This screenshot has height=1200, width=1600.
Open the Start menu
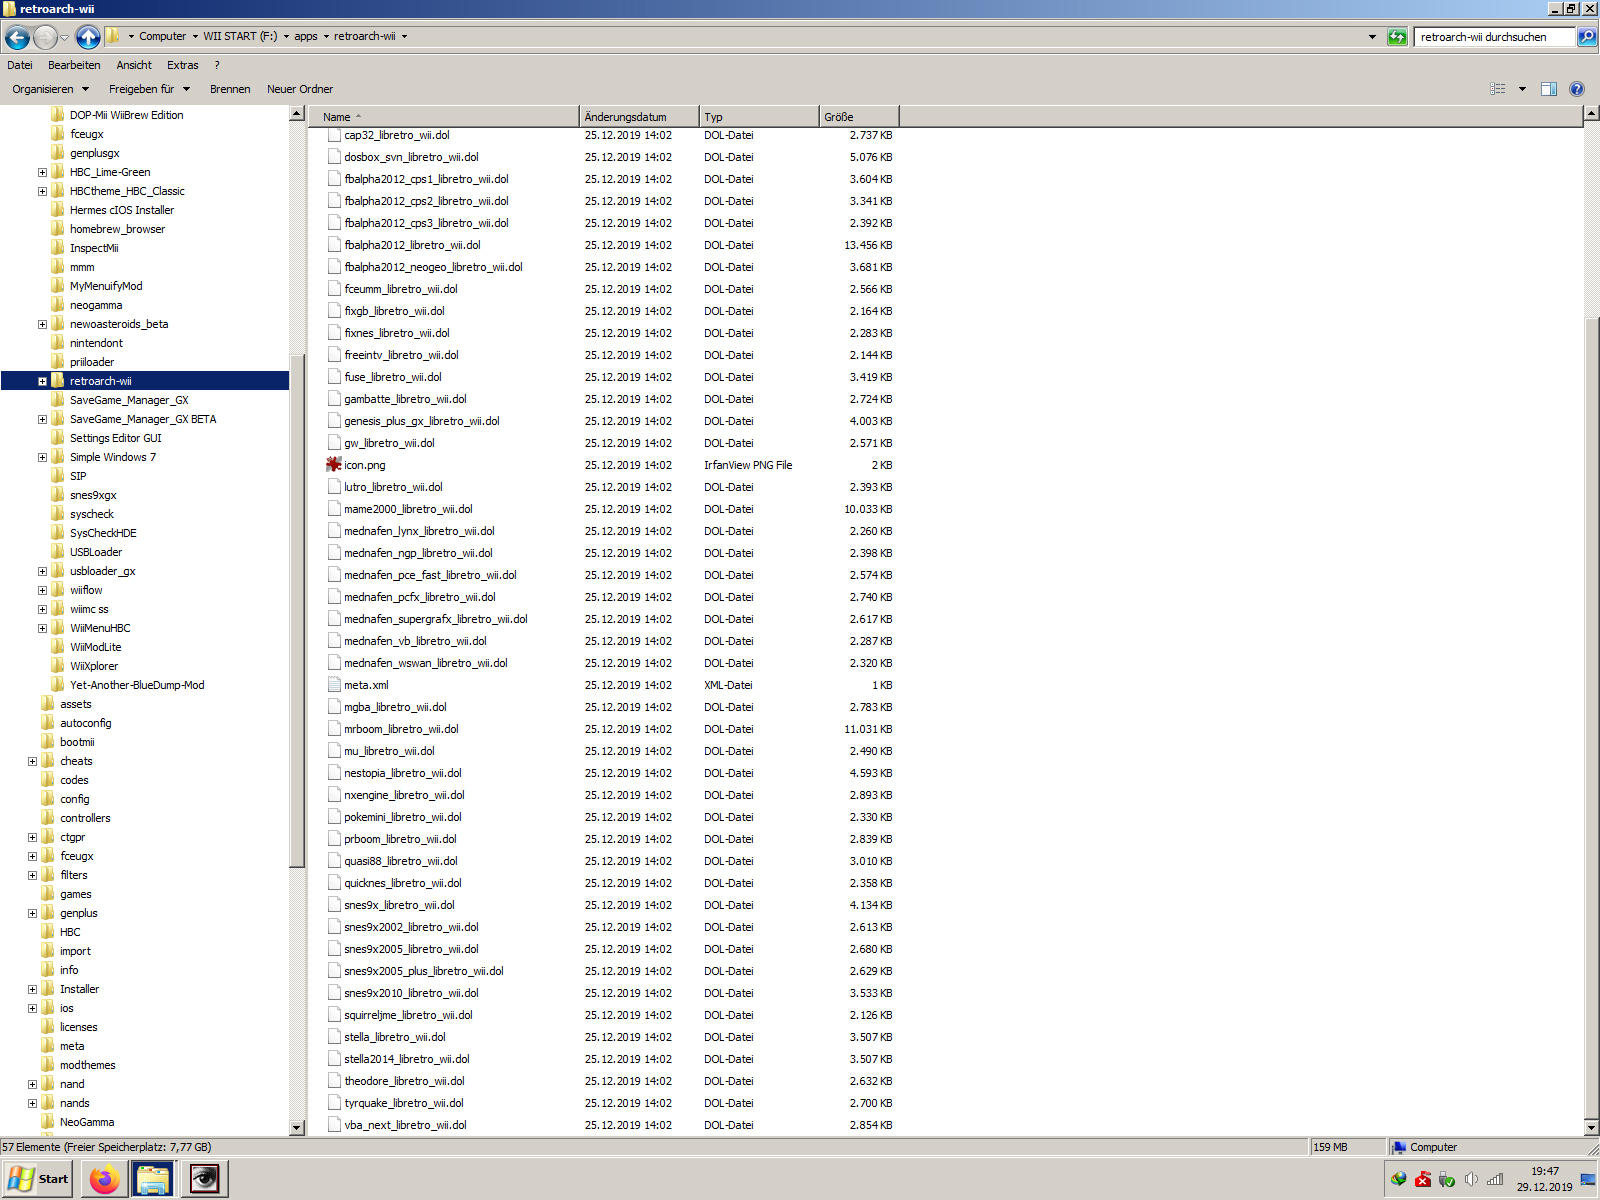[38, 1179]
